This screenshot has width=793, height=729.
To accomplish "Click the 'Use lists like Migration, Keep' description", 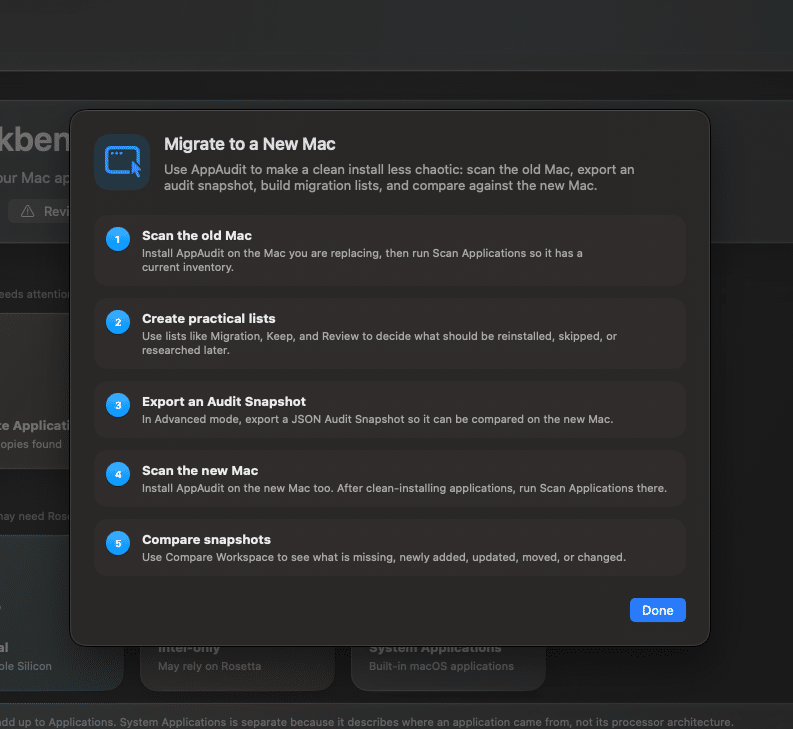I will [x=379, y=343].
